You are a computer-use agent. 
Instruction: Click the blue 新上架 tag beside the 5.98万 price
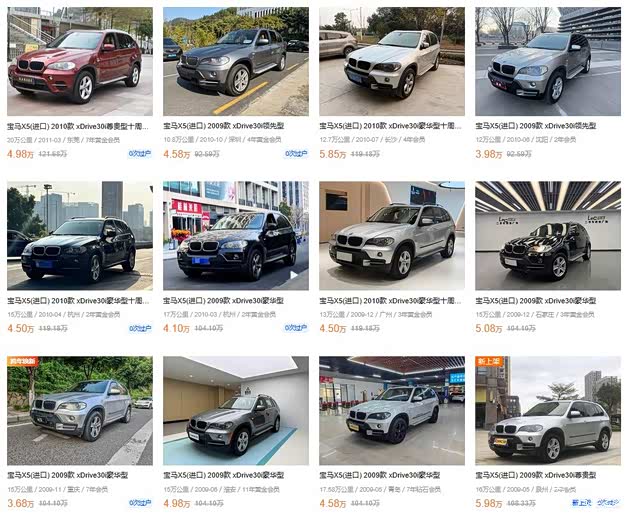(x=581, y=503)
